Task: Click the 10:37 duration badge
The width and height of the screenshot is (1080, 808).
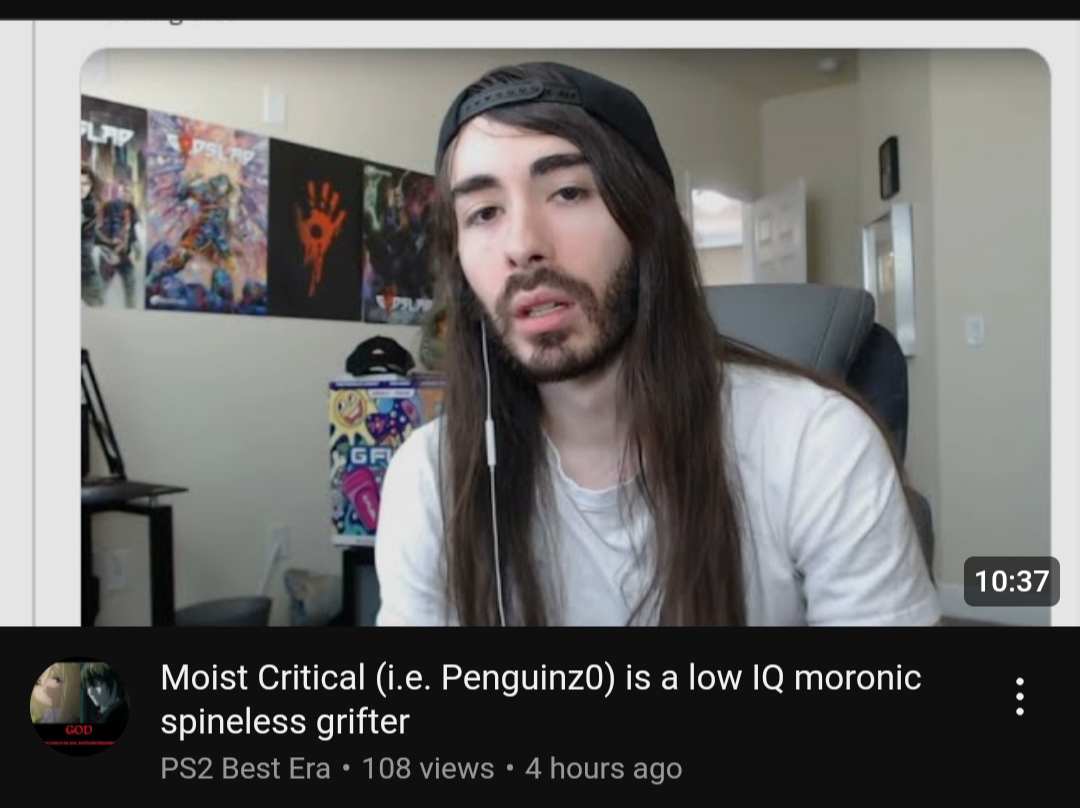Action: click(1011, 581)
